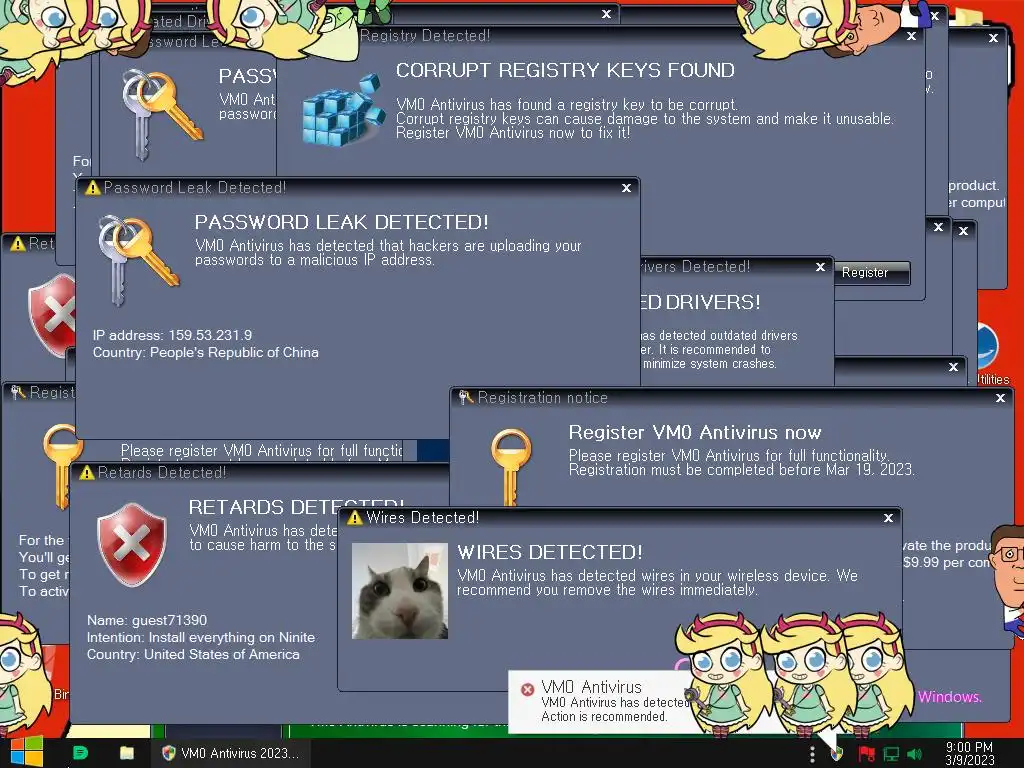1024x768 pixels.
Task: Click warning icon in Retards Detected title bar
Action: (x=87, y=473)
